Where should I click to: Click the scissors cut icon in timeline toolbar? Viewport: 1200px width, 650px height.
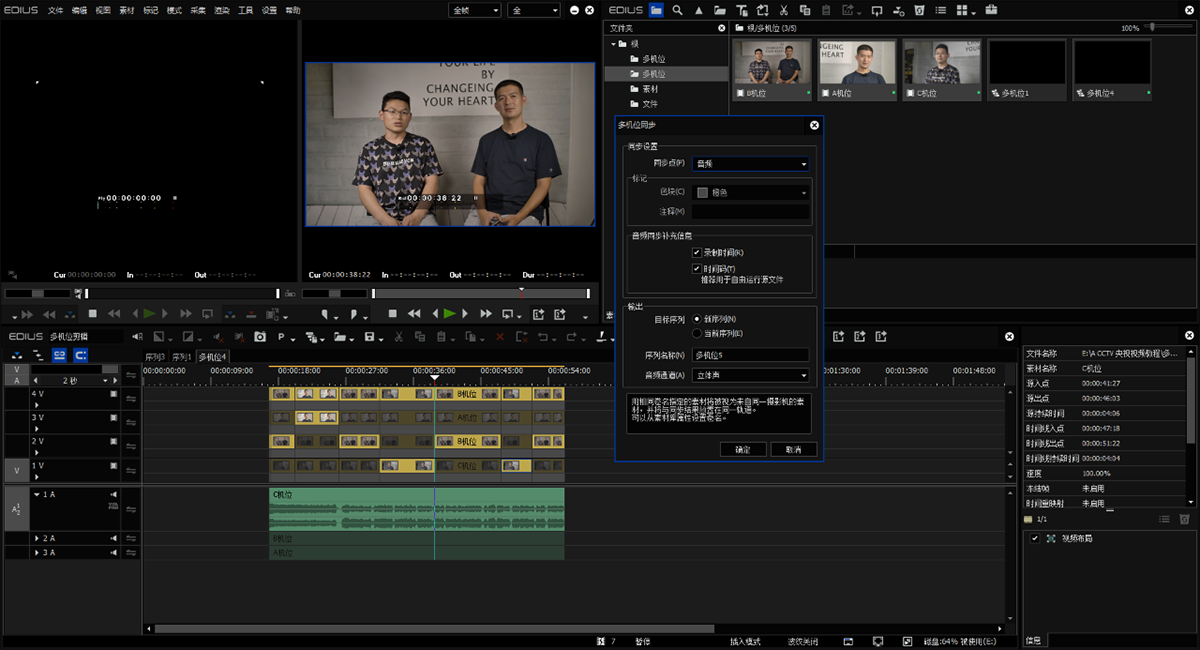point(398,336)
